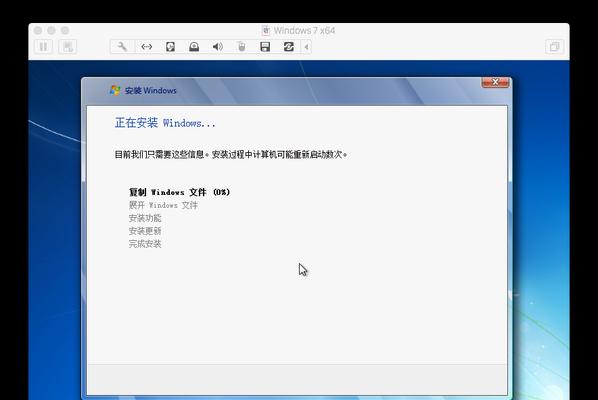Viewport: 598px width, 400px height.
Task: Pause the Windows 7 x64 virtual machine
Action: click(43, 47)
